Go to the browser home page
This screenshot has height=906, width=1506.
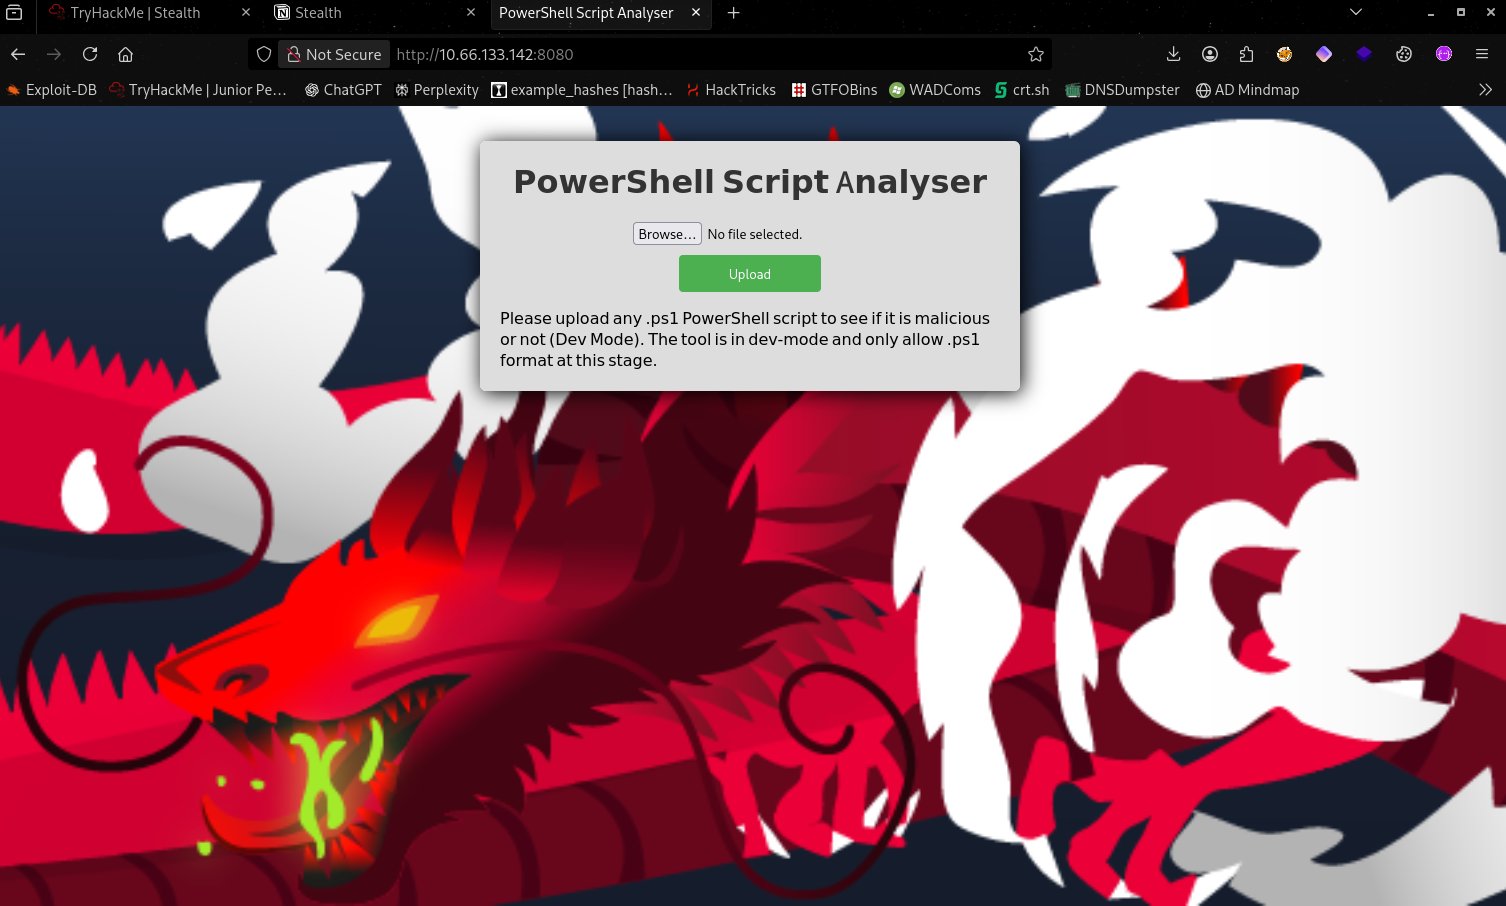click(x=125, y=54)
